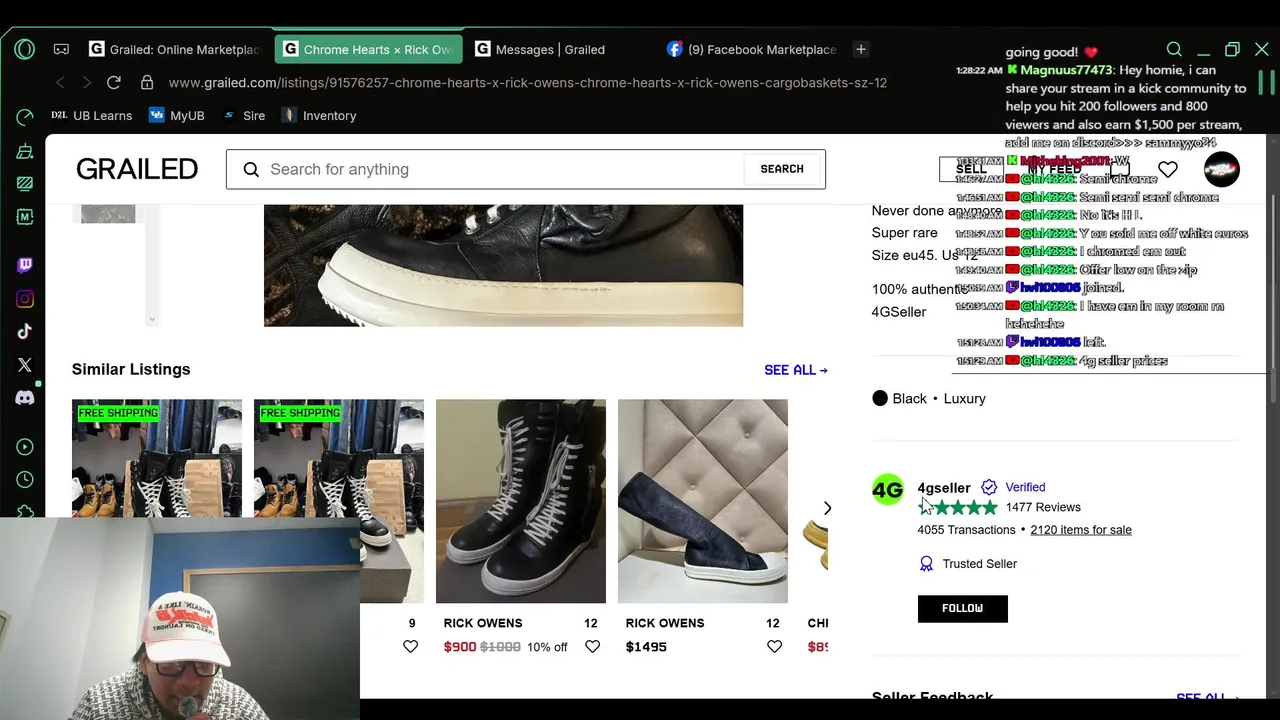The width and height of the screenshot is (1280, 720).
Task: Open the browser tab search magnifier
Action: point(1174,49)
